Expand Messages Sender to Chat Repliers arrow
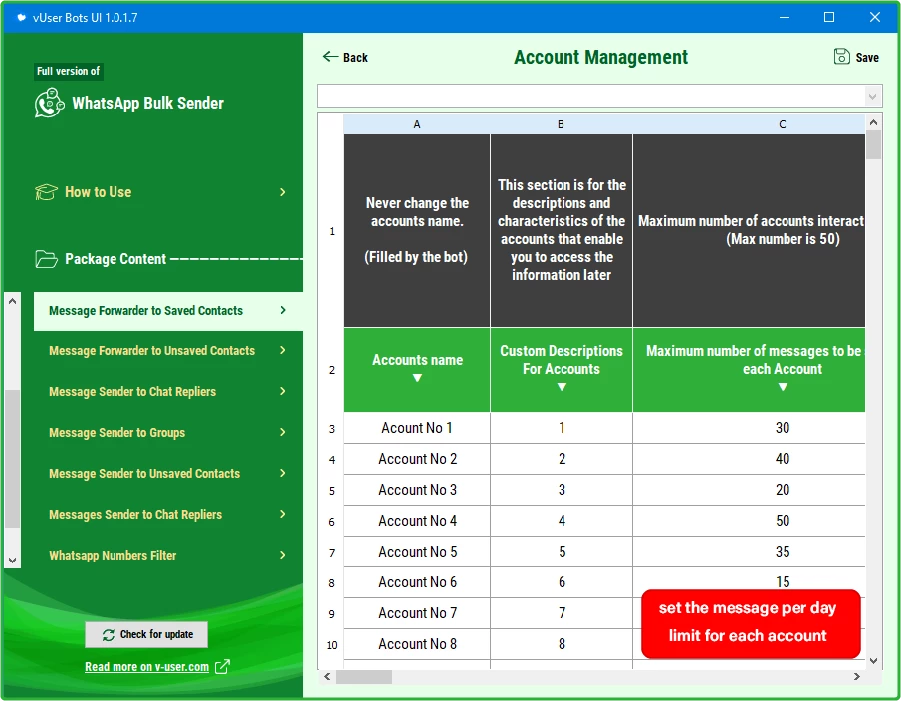This screenshot has height=701, width=901. pyautogui.click(x=283, y=514)
